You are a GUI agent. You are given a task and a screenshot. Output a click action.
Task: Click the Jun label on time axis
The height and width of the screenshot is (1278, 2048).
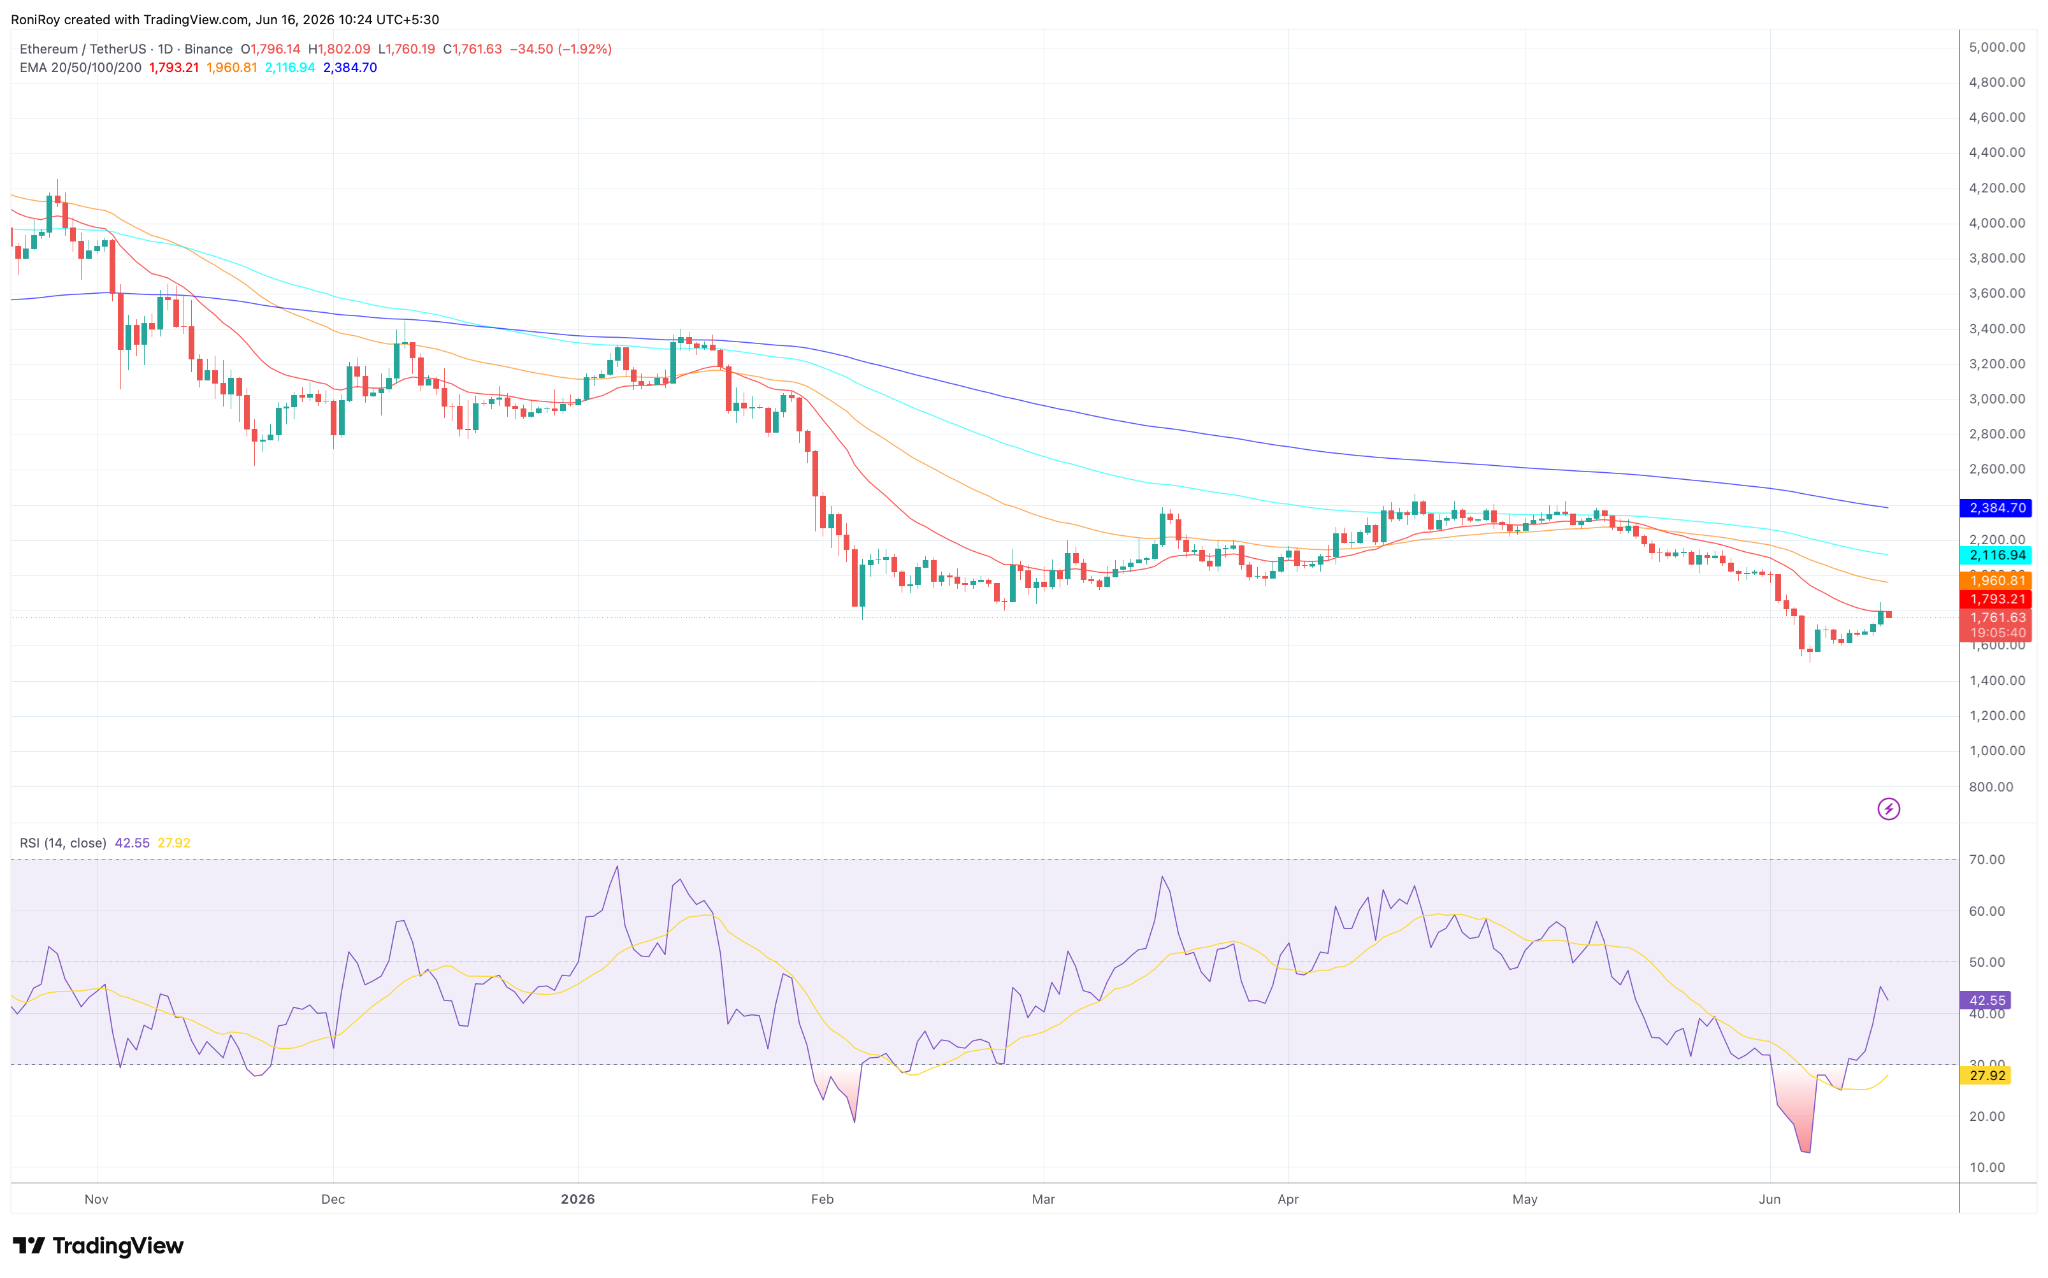(1770, 1199)
